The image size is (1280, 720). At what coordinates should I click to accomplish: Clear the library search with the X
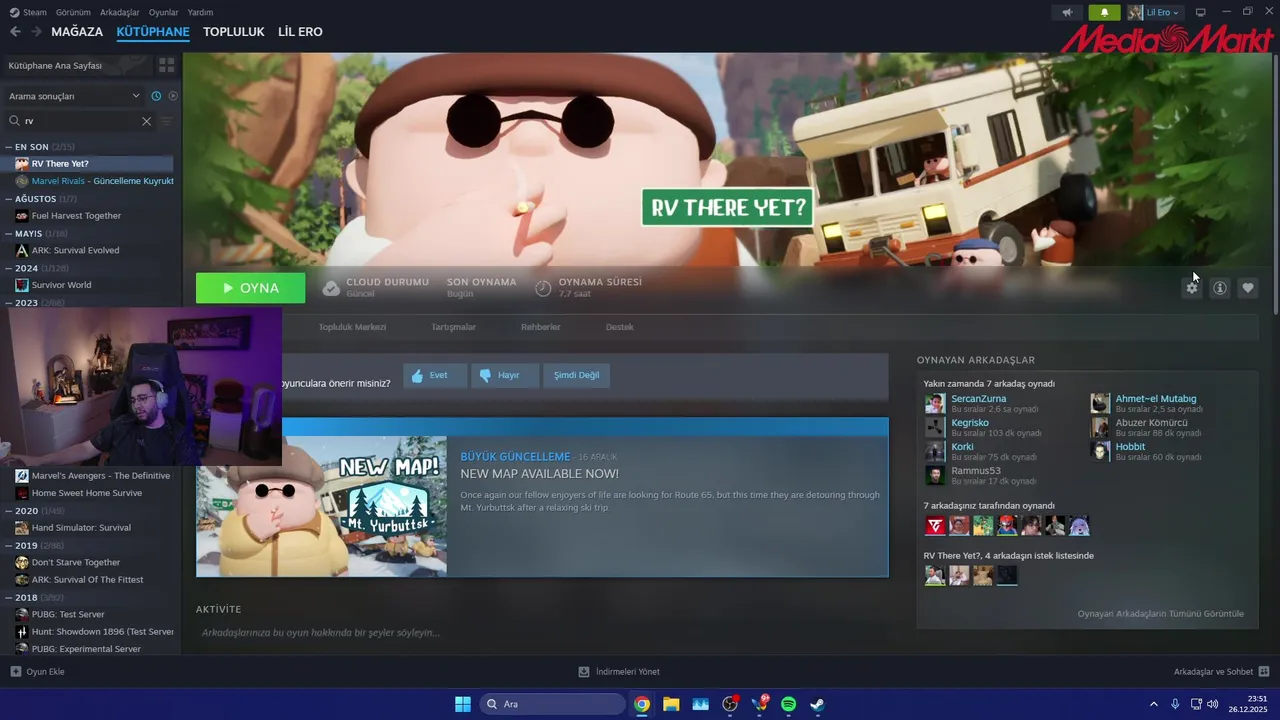[146, 121]
